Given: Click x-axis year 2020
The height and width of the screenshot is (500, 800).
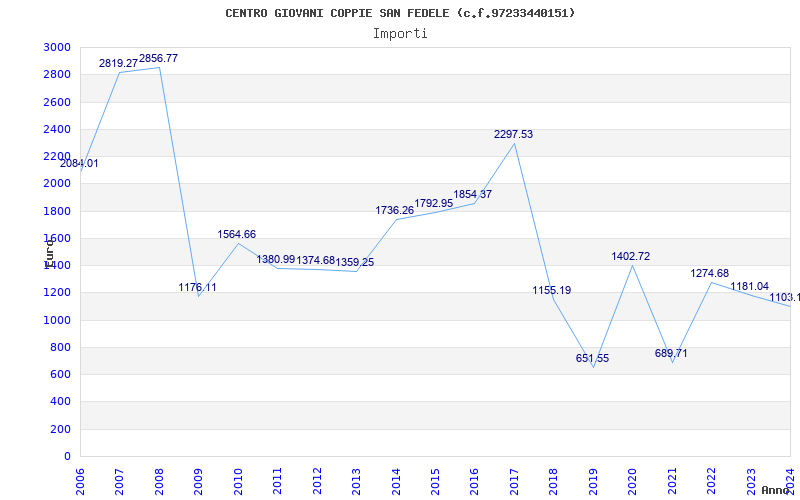Looking at the screenshot, I should tap(633, 482).
